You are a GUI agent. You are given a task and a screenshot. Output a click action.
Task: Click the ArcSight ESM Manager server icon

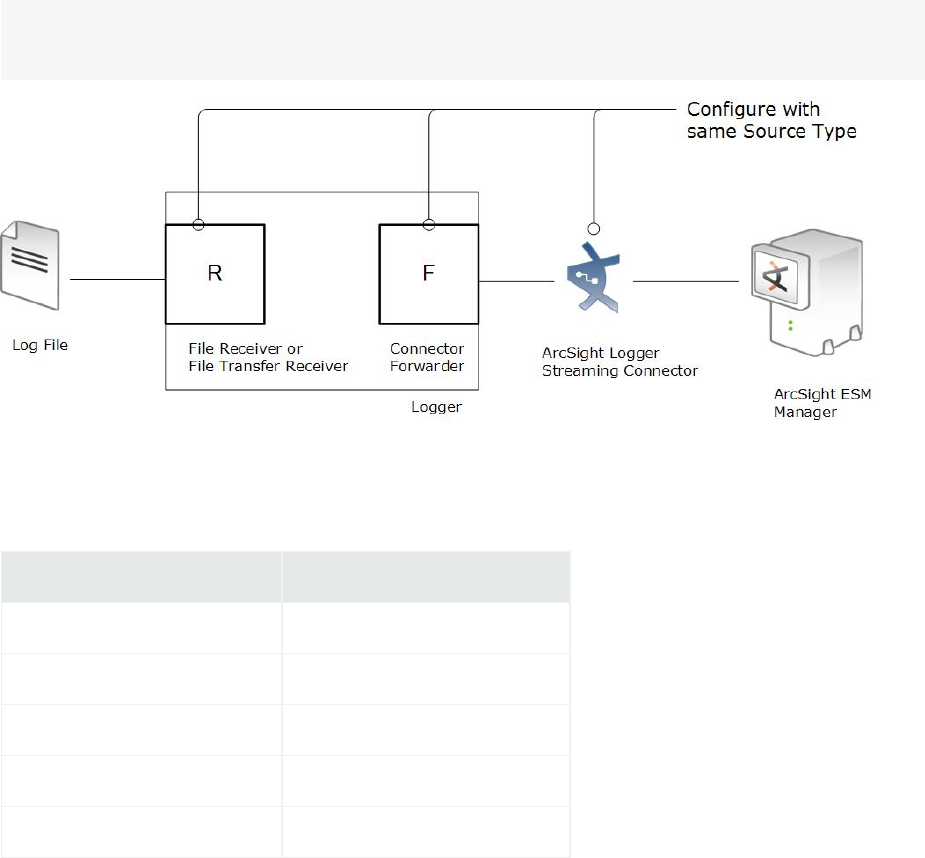(807, 293)
